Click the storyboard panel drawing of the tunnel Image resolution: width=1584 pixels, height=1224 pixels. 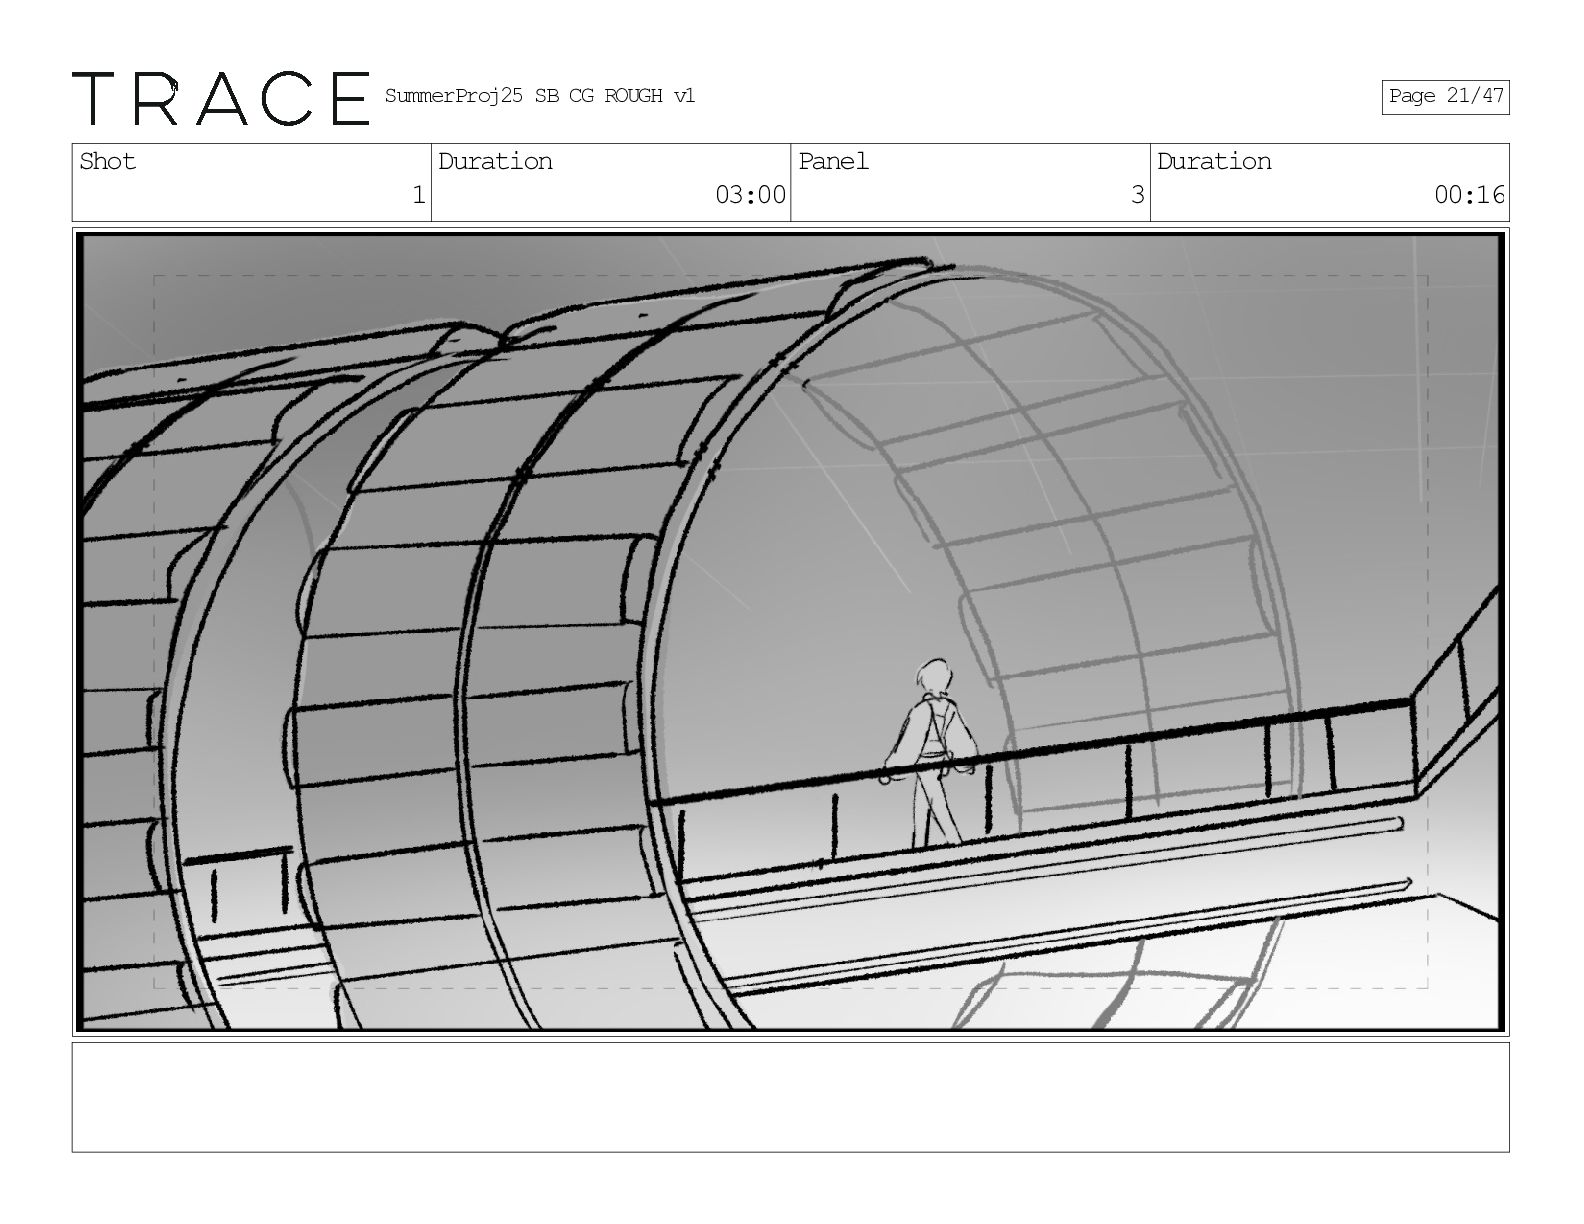pyautogui.click(x=790, y=631)
